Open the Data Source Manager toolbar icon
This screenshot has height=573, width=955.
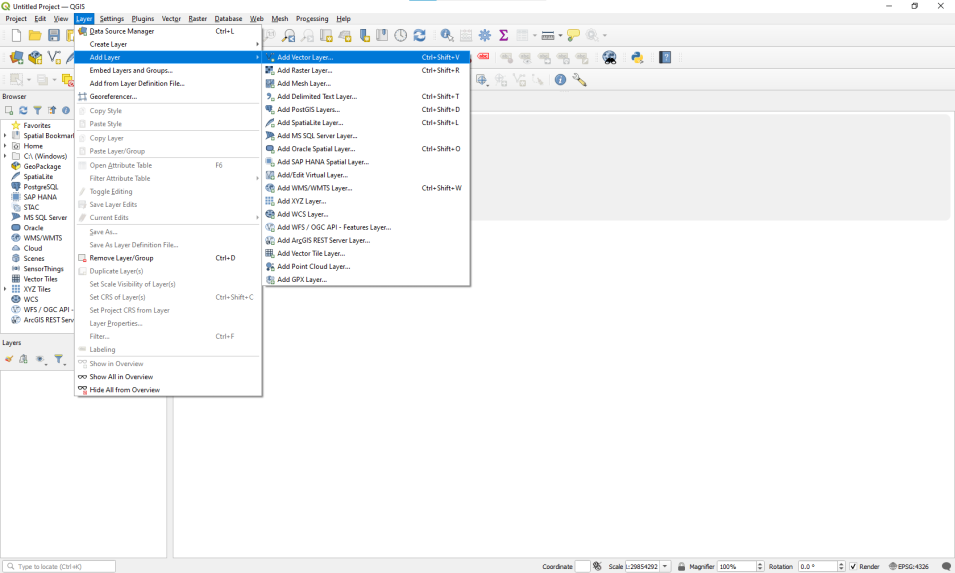(x=16, y=58)
